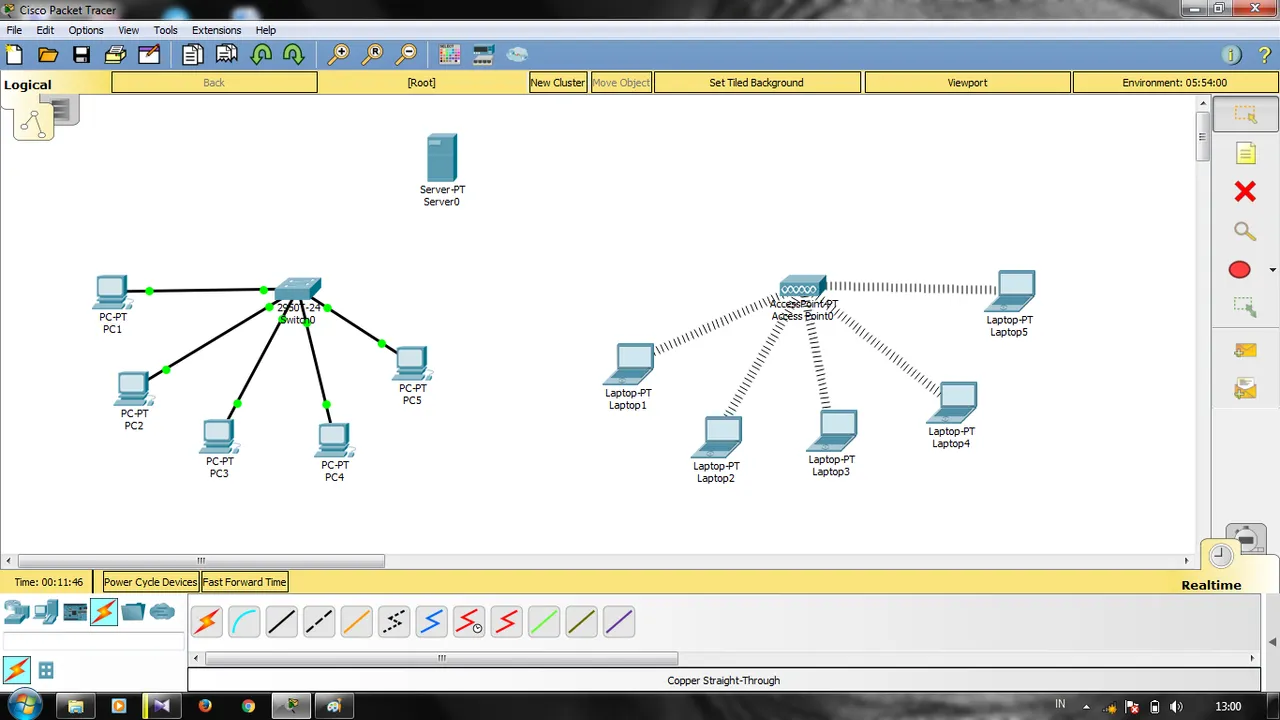The image size is (1280, 720).
Task: Pick the blue Coaxial cable
Action: [432, 622]
